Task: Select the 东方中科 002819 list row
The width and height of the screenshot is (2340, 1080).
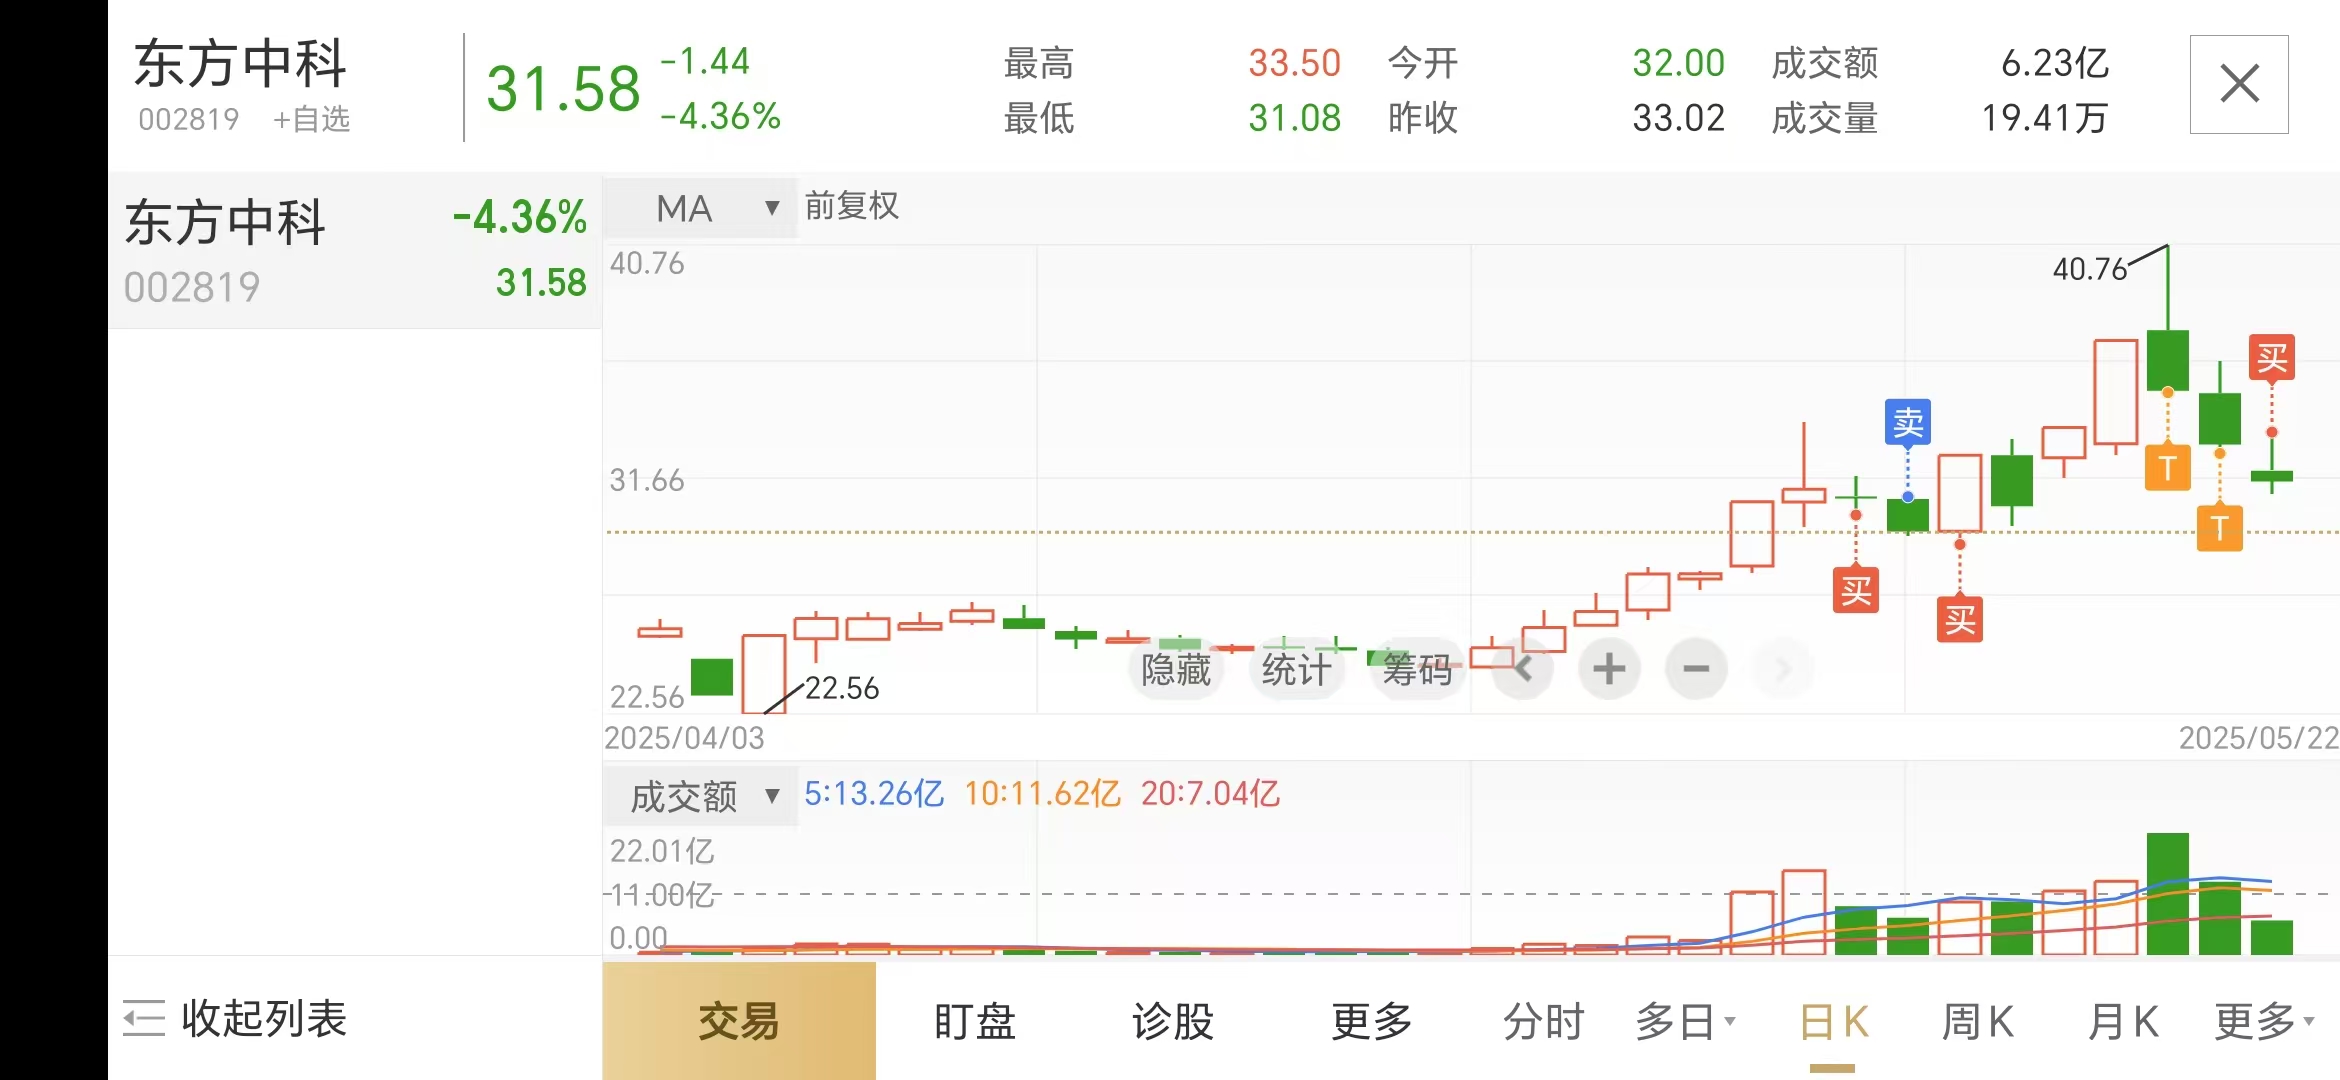Action: click(355, 250)
